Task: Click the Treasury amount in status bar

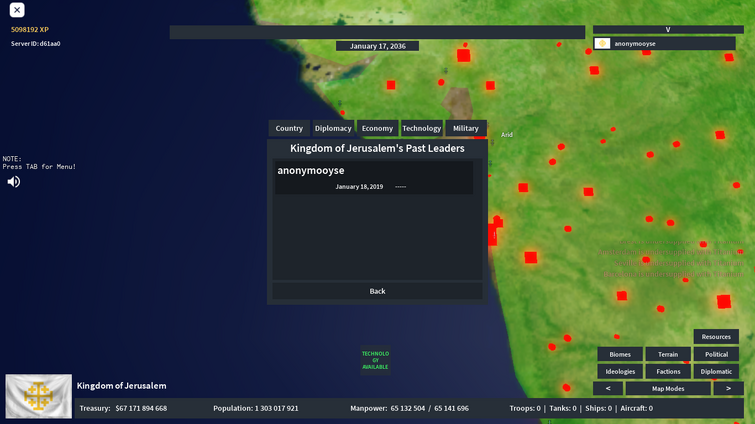Action: [x=141, y=408]
